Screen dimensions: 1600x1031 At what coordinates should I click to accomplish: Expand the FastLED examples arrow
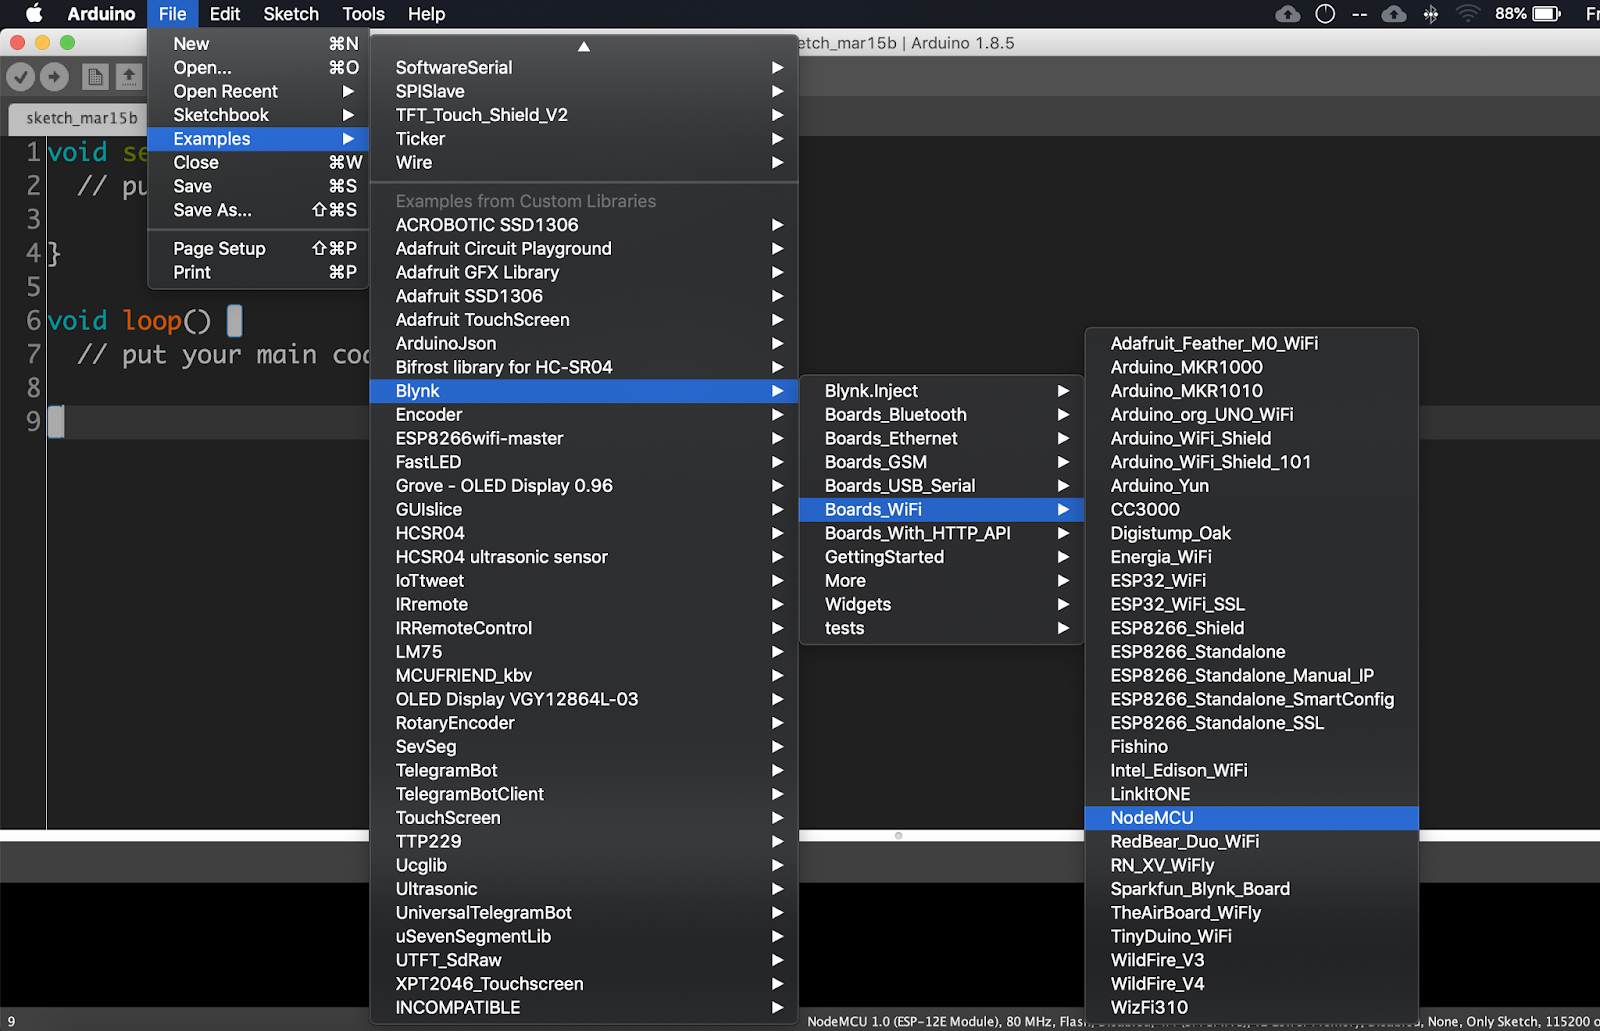point(777,462)
